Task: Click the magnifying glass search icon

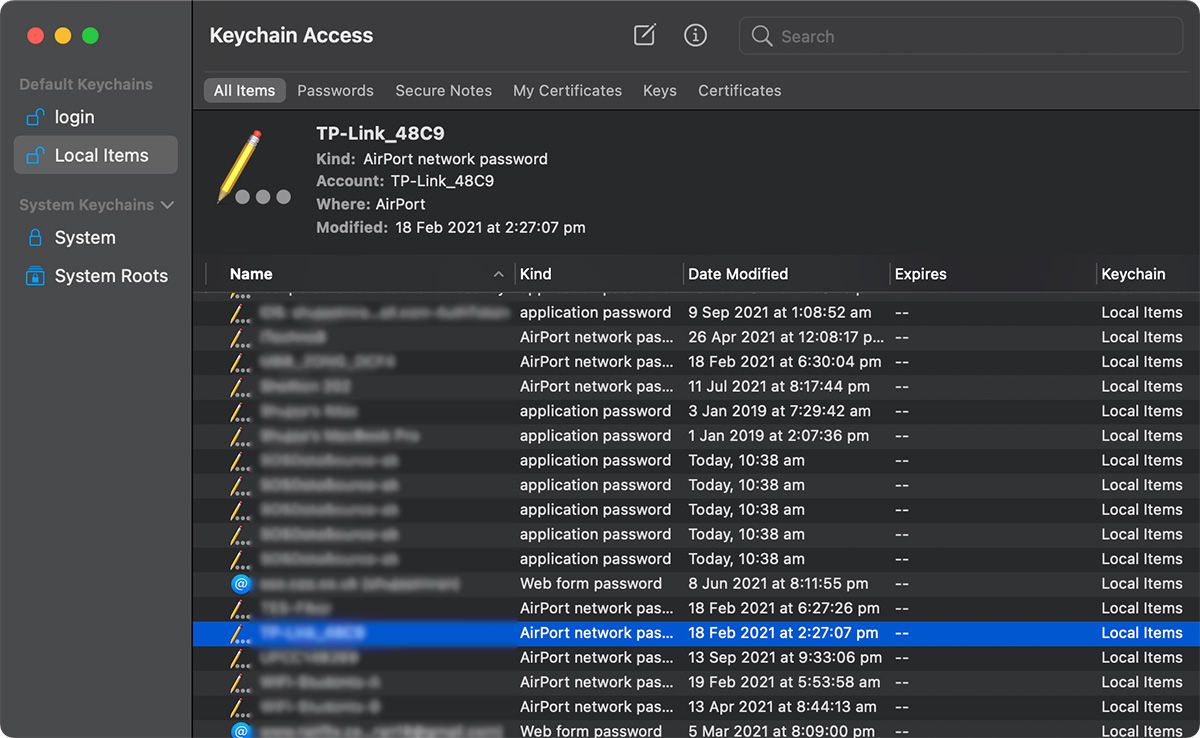Action: (762, 36)
